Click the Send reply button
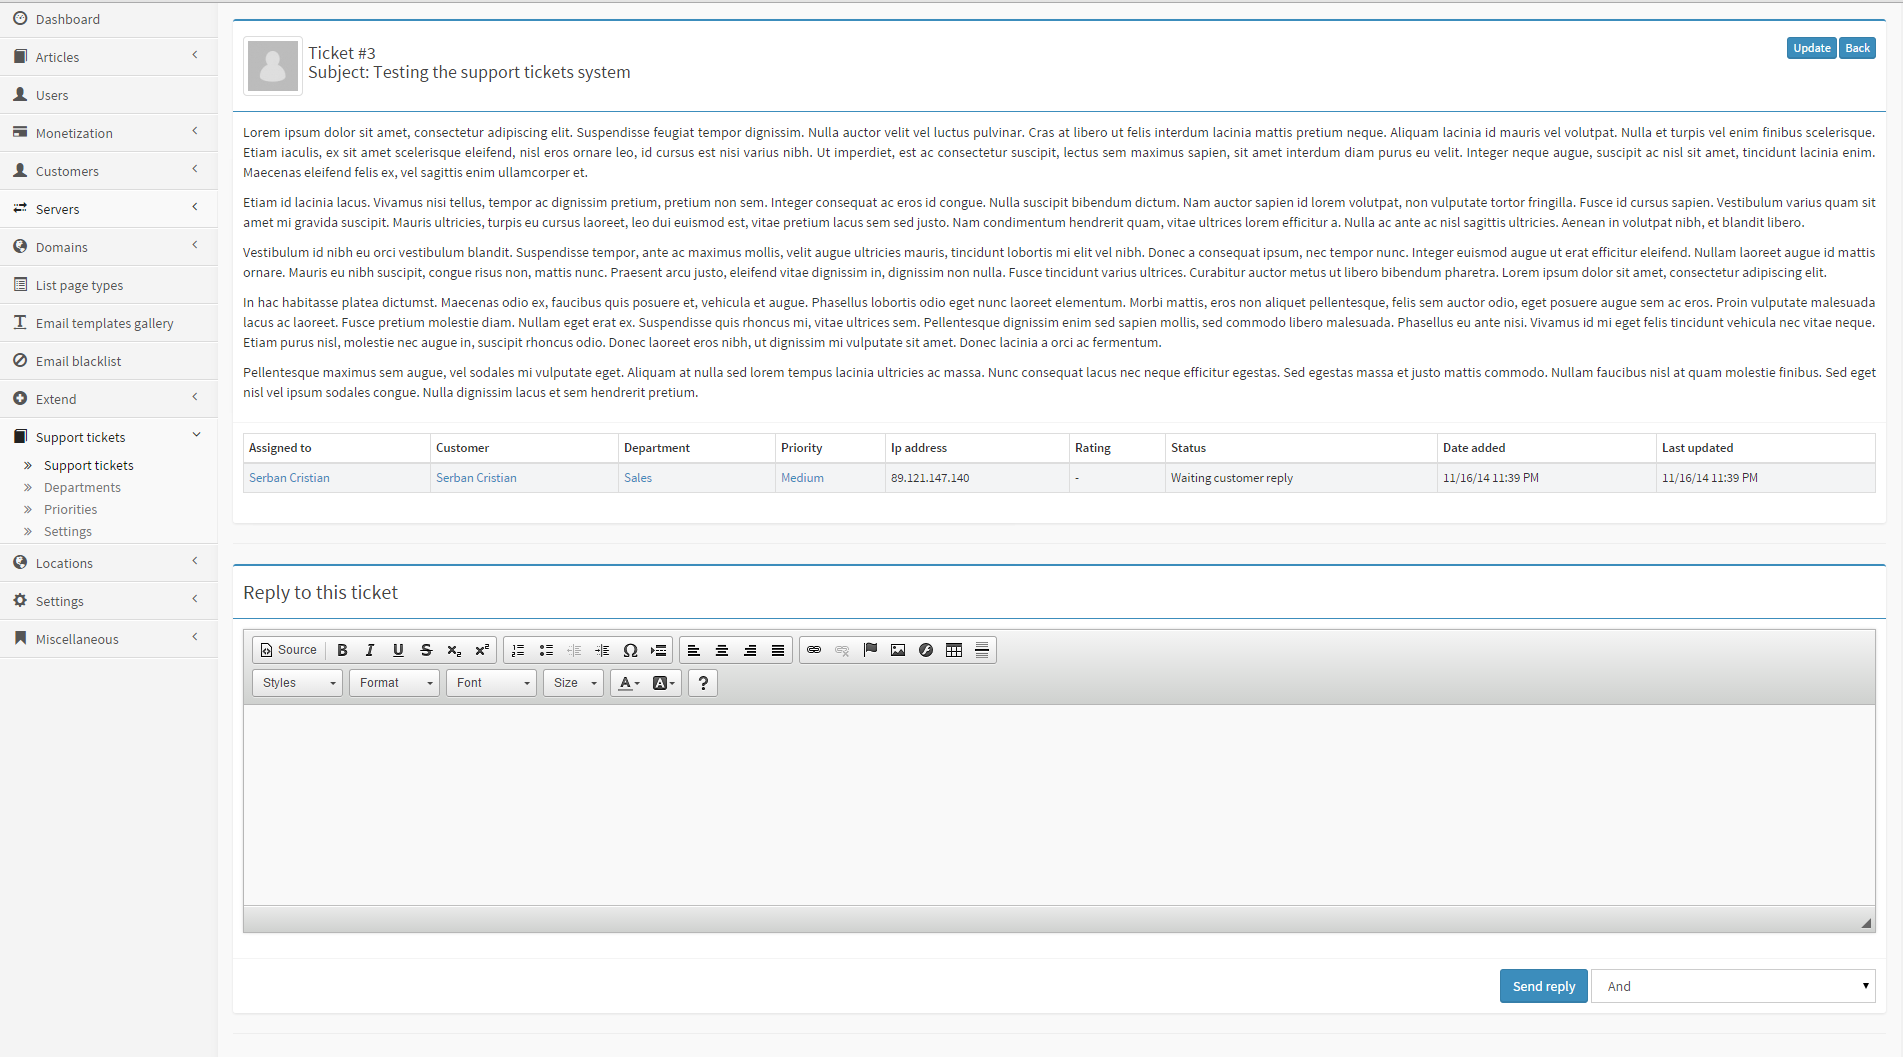Viewport: 1903px width, 1057px height. point(1543,986)
